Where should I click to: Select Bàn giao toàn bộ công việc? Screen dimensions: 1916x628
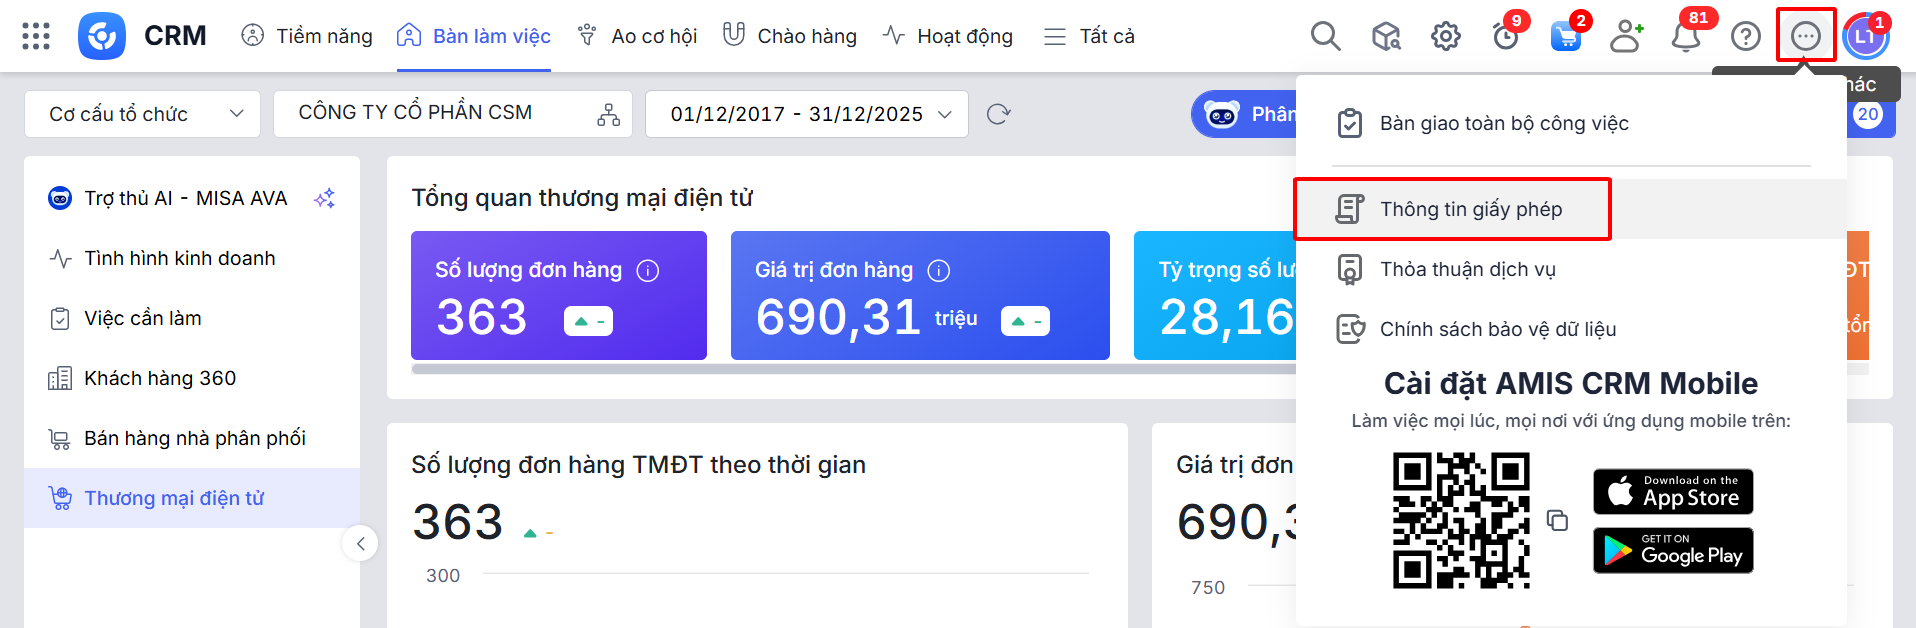click(x=1571, y=123)
